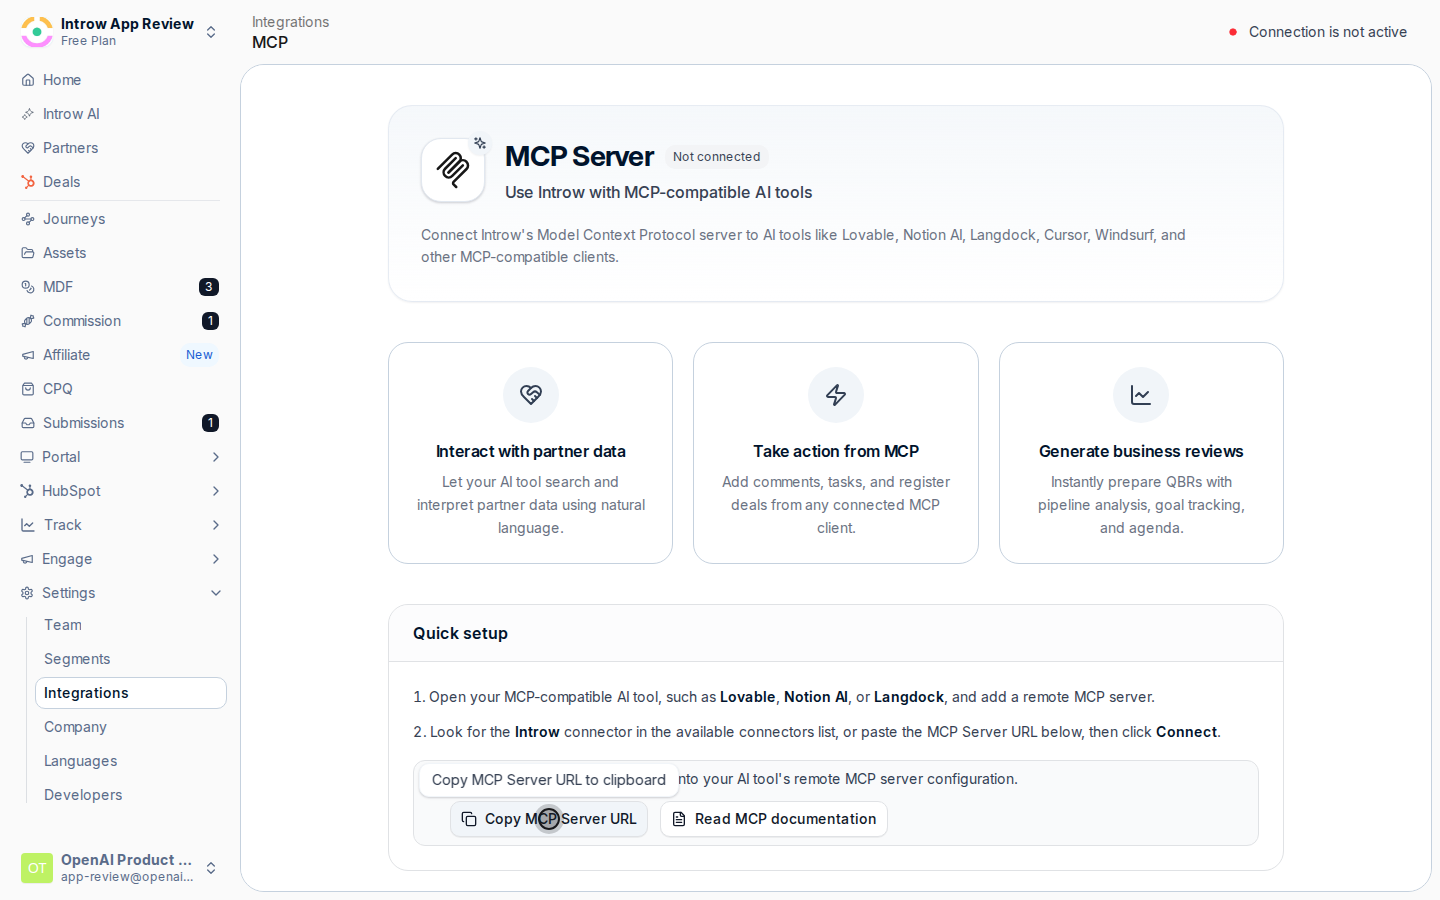Click the Generate business reviews heading
Screen dimensions: 1440x900
[1141, 452]
